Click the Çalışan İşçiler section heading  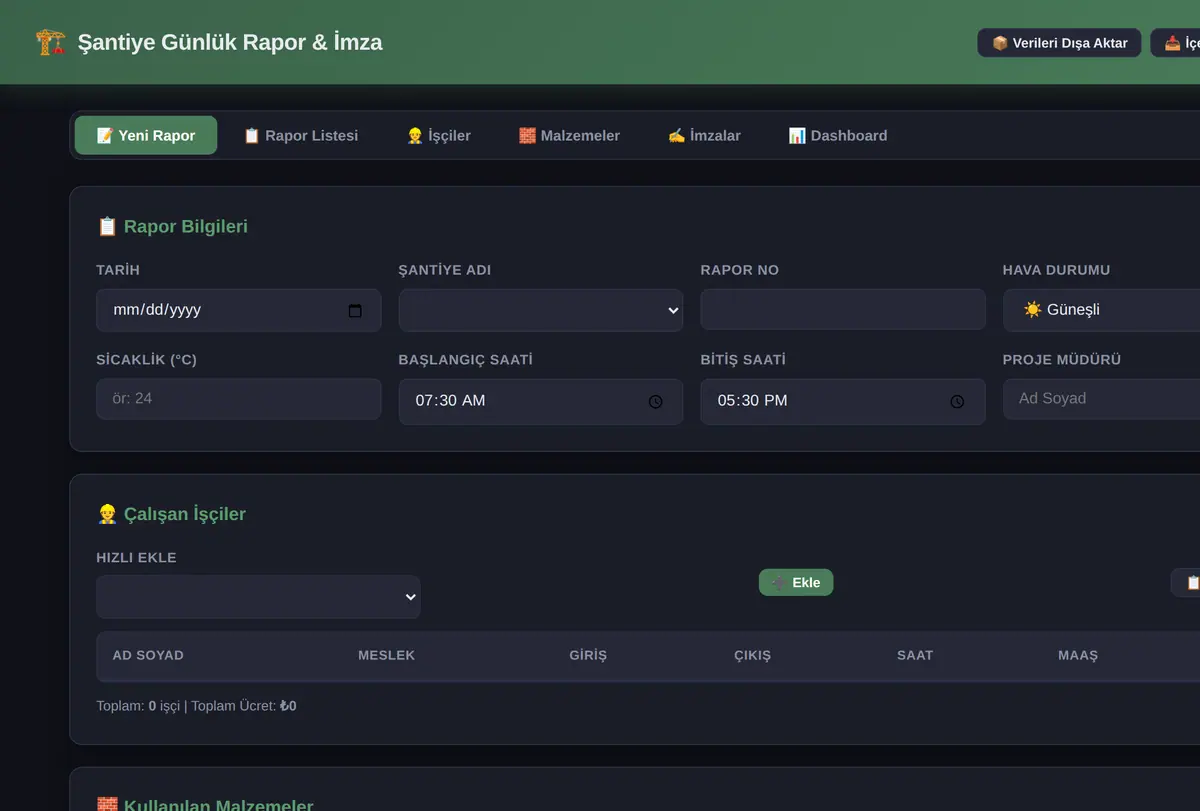click(171, 515)
